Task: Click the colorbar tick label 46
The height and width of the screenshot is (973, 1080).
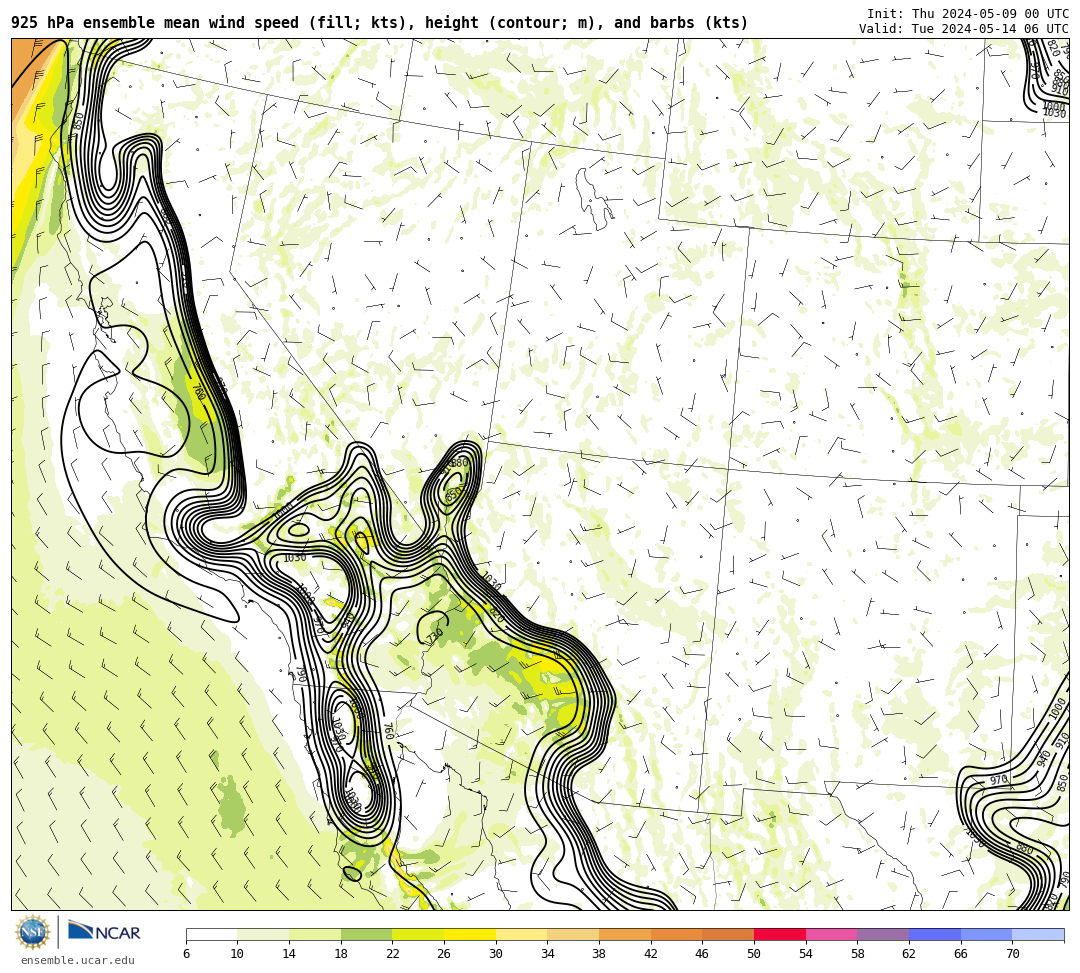Action: click(x=703, y=954)
